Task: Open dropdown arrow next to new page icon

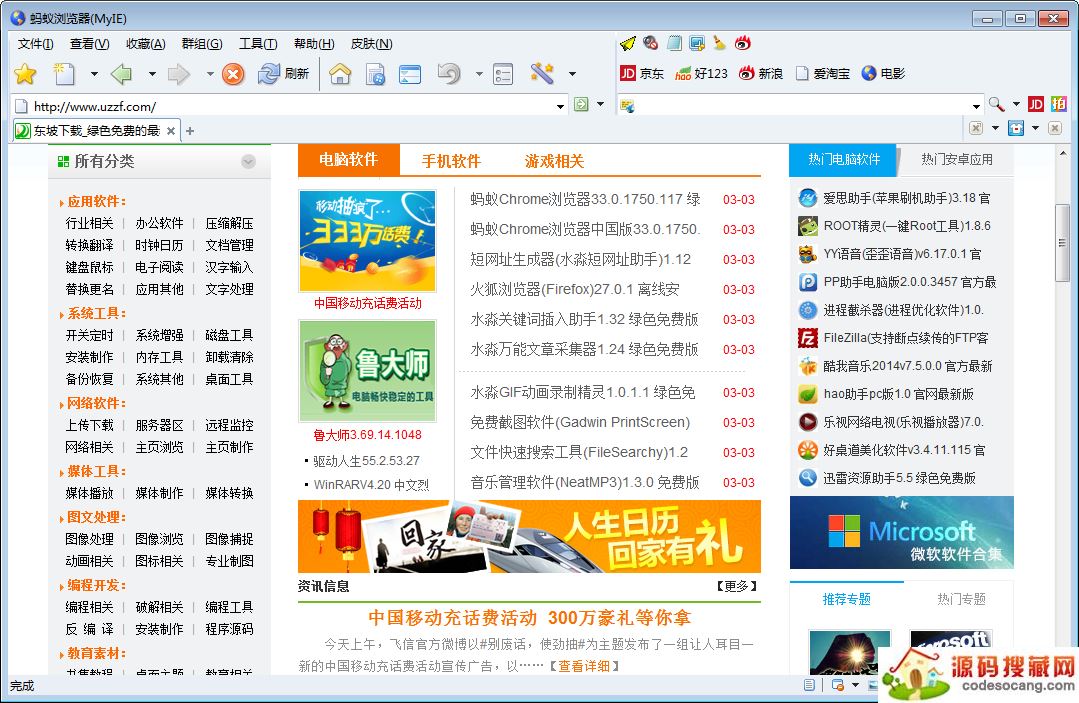Action: (x=94, y=74)
